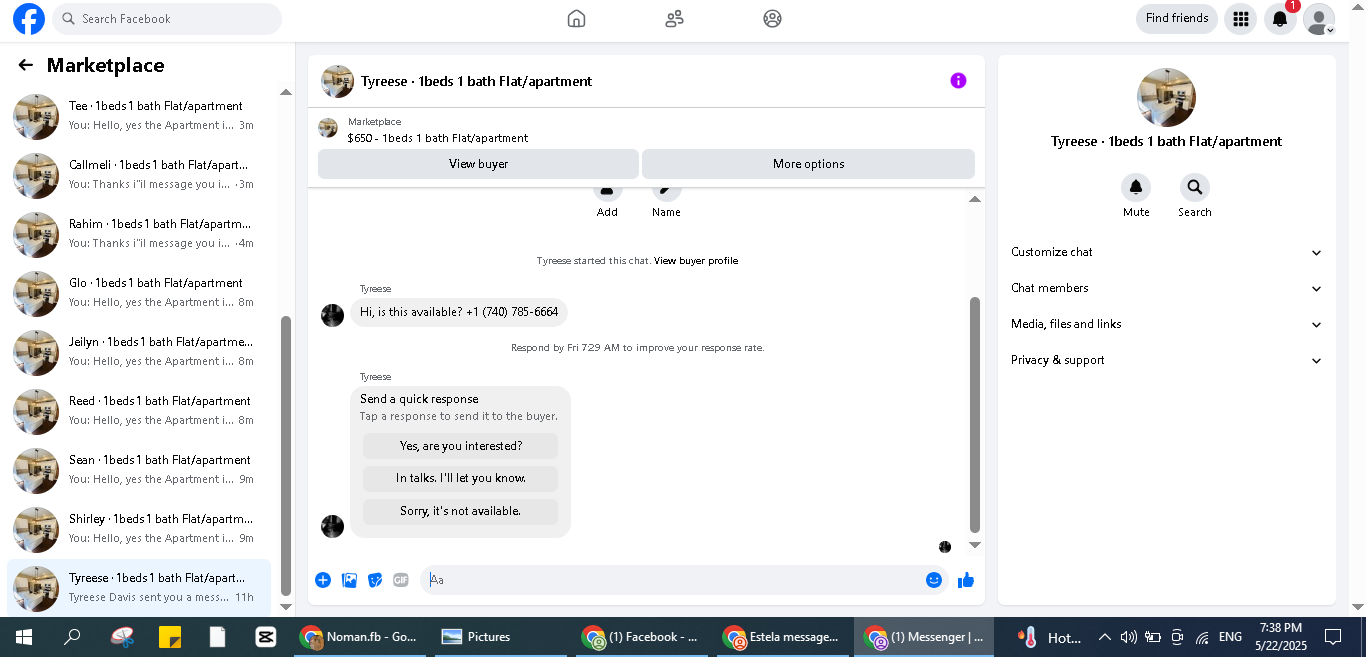The image size is (1366, 657).
Task: Open the Notifications bell icon
Action: click(1280, 19)
